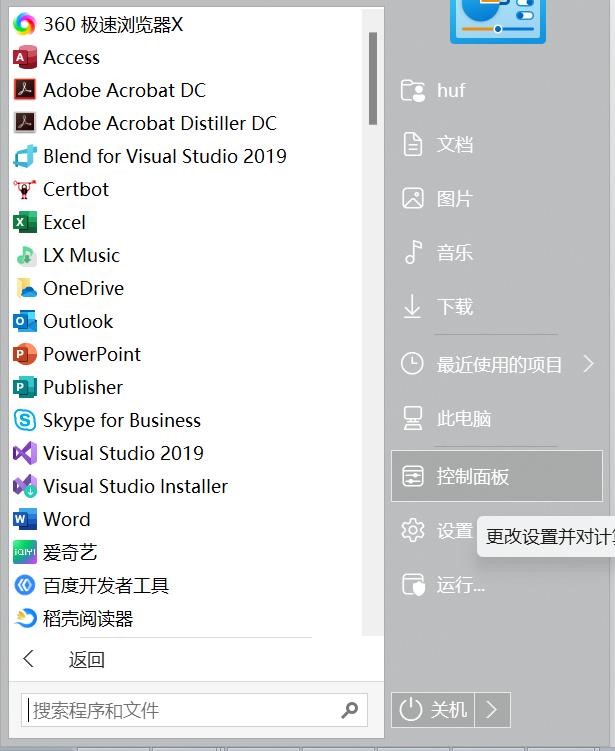Launch PowerPoint from its orange icon

point(24,354)
